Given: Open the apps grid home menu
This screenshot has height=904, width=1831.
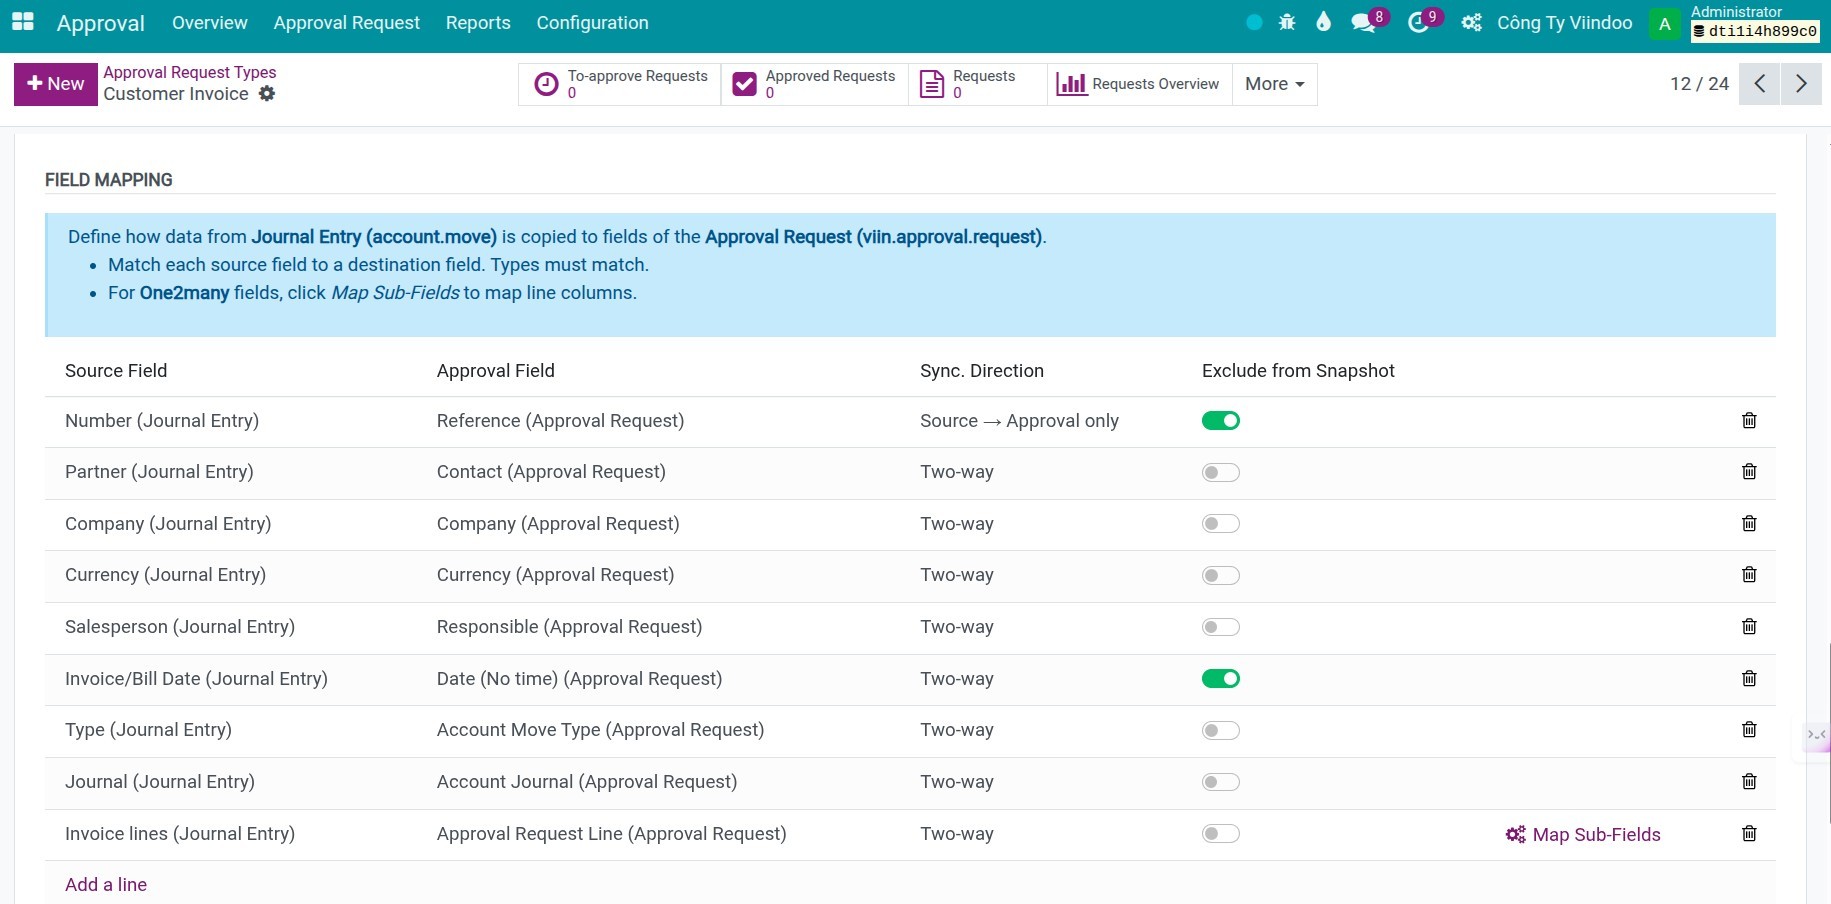Looking at the screenshot, I should click(x=22, y=22).
